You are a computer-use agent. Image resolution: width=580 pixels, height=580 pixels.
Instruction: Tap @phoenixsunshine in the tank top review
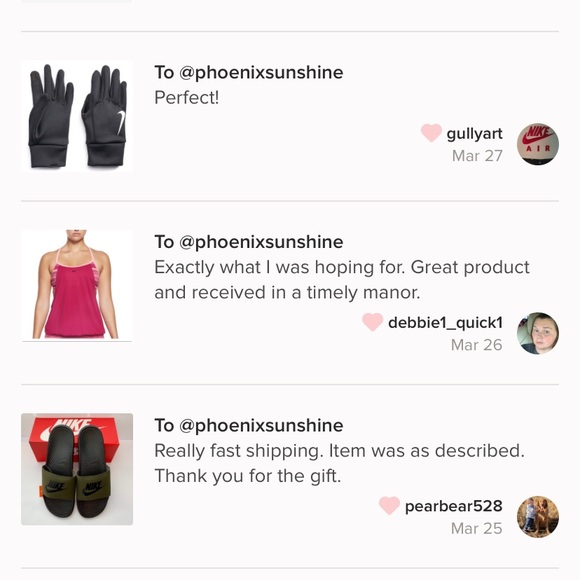(261, 242)
